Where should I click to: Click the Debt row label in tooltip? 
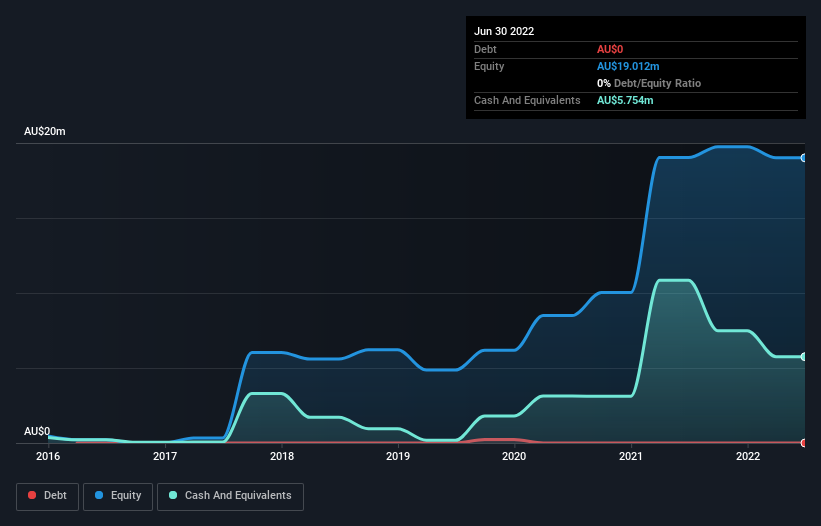(x=485, y=49)
